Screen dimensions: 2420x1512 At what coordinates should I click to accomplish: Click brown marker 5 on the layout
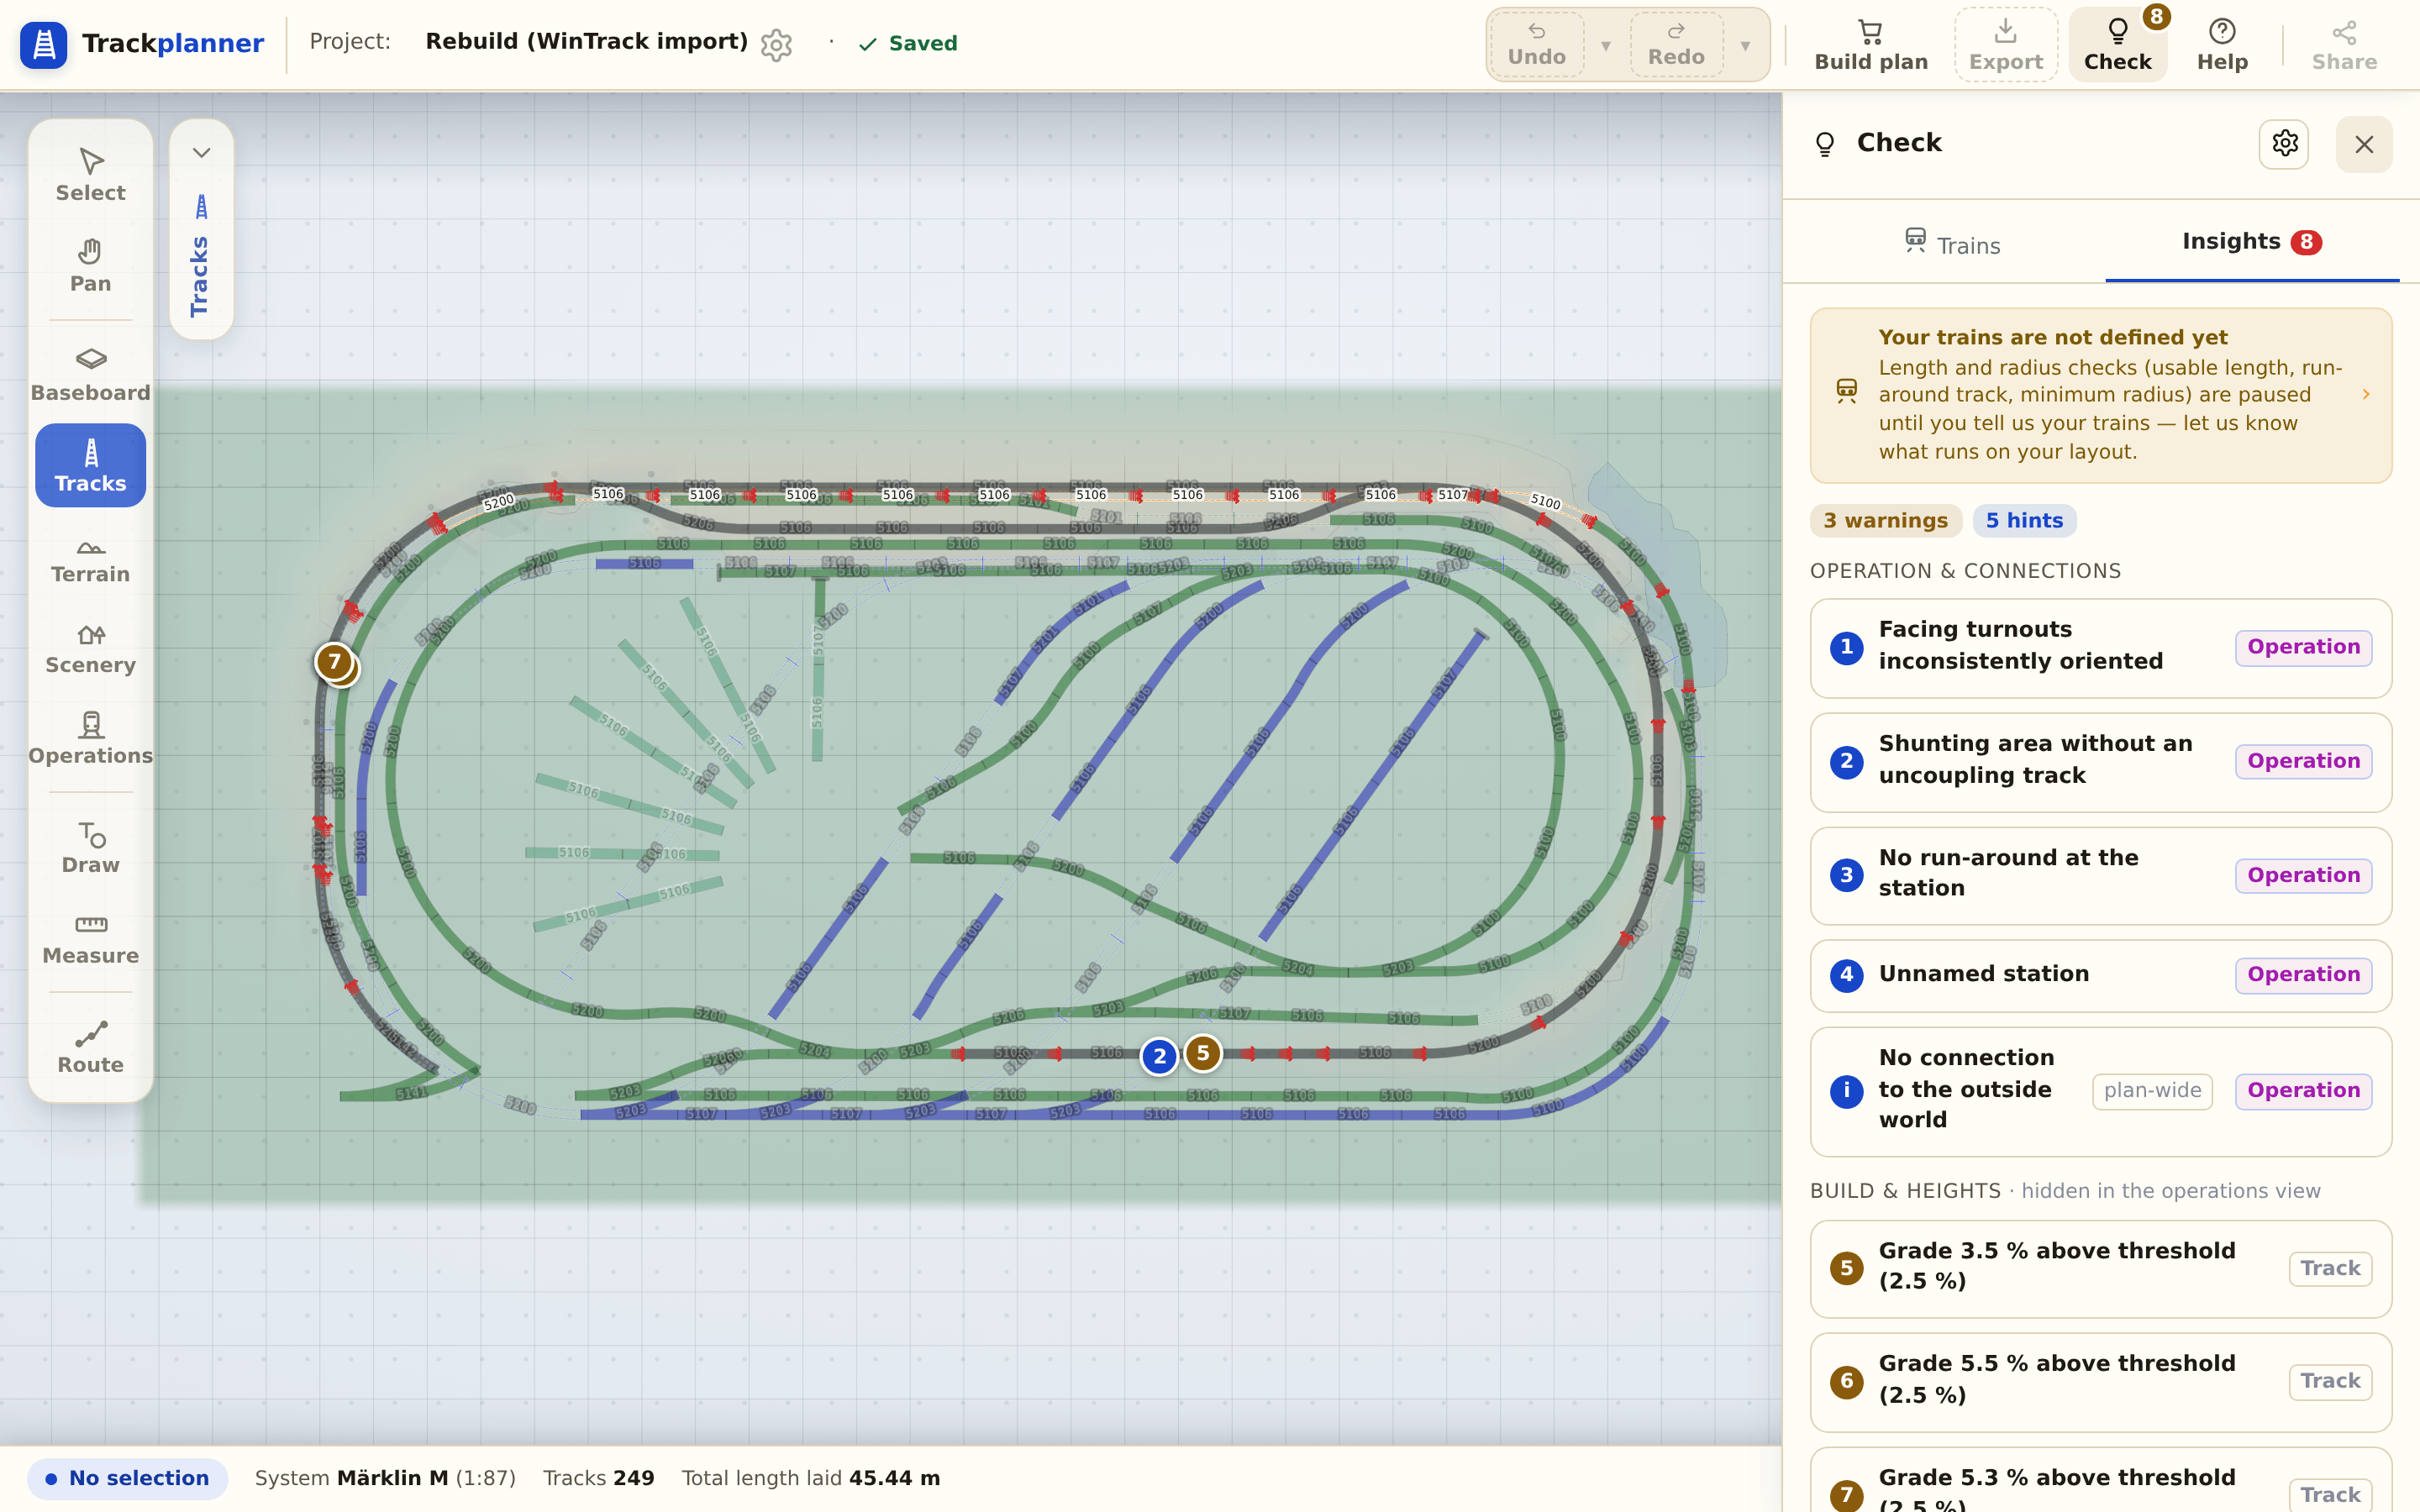(x=1203, y=1053)
